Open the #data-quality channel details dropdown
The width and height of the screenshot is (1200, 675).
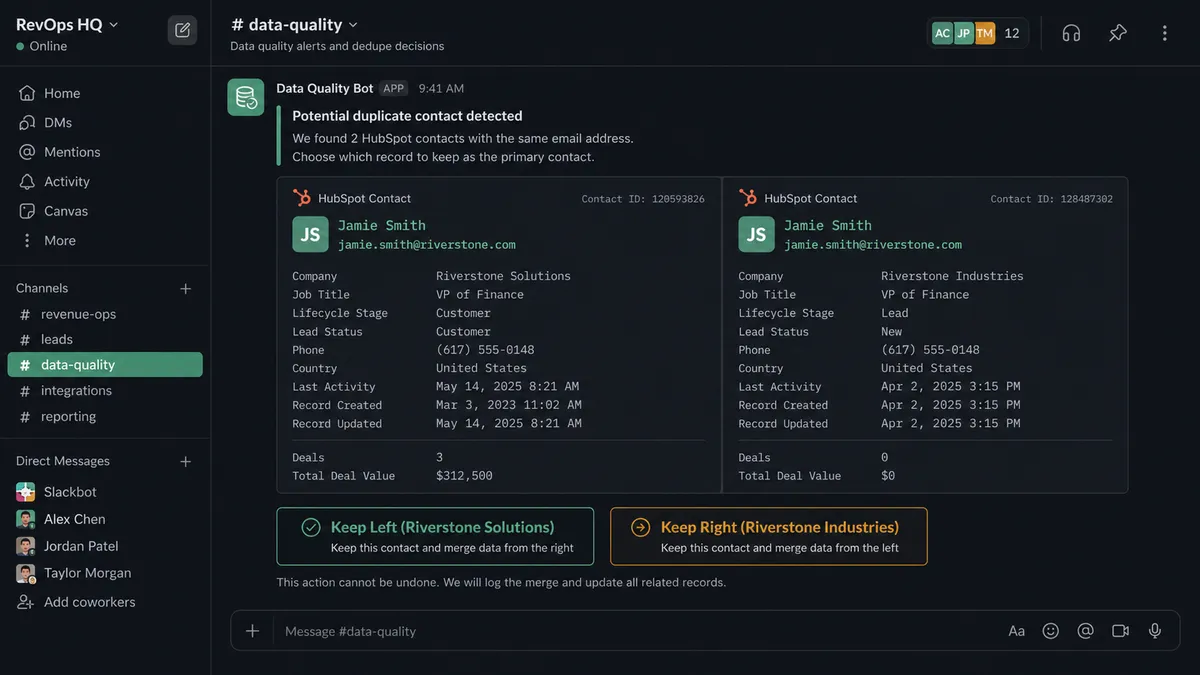[294, 24]
